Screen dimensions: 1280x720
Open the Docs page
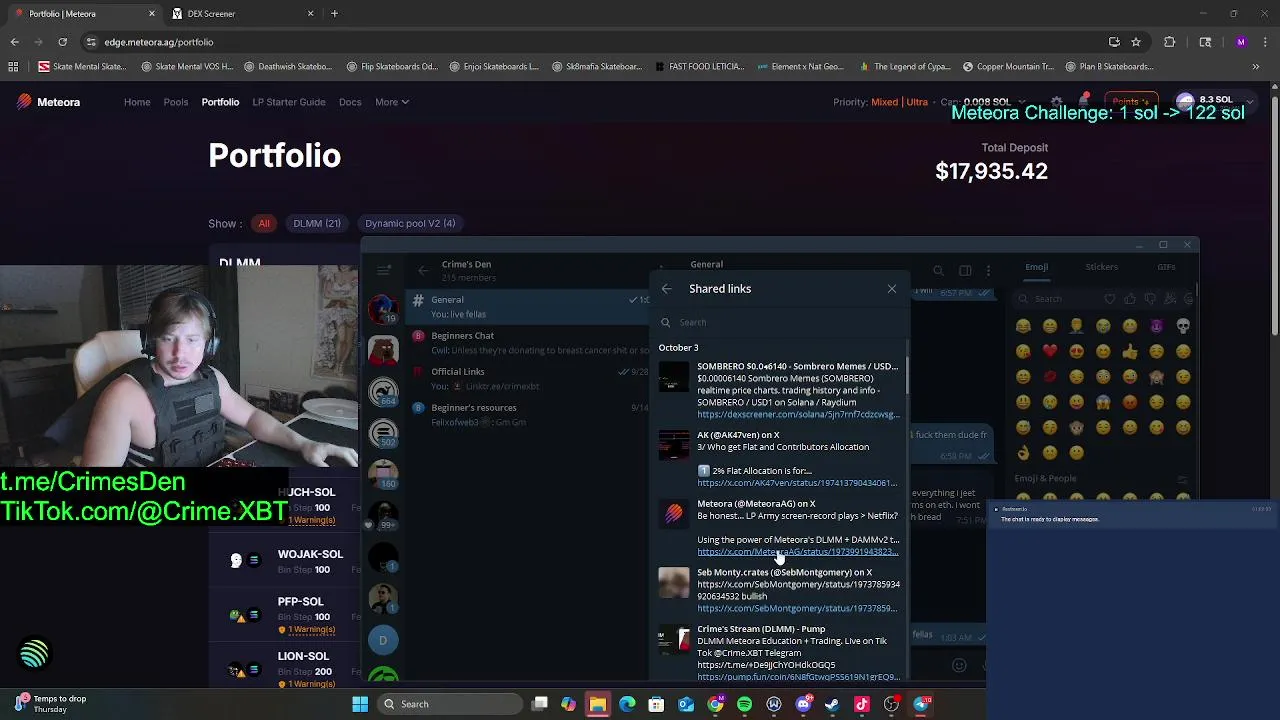tap(350, 102)
